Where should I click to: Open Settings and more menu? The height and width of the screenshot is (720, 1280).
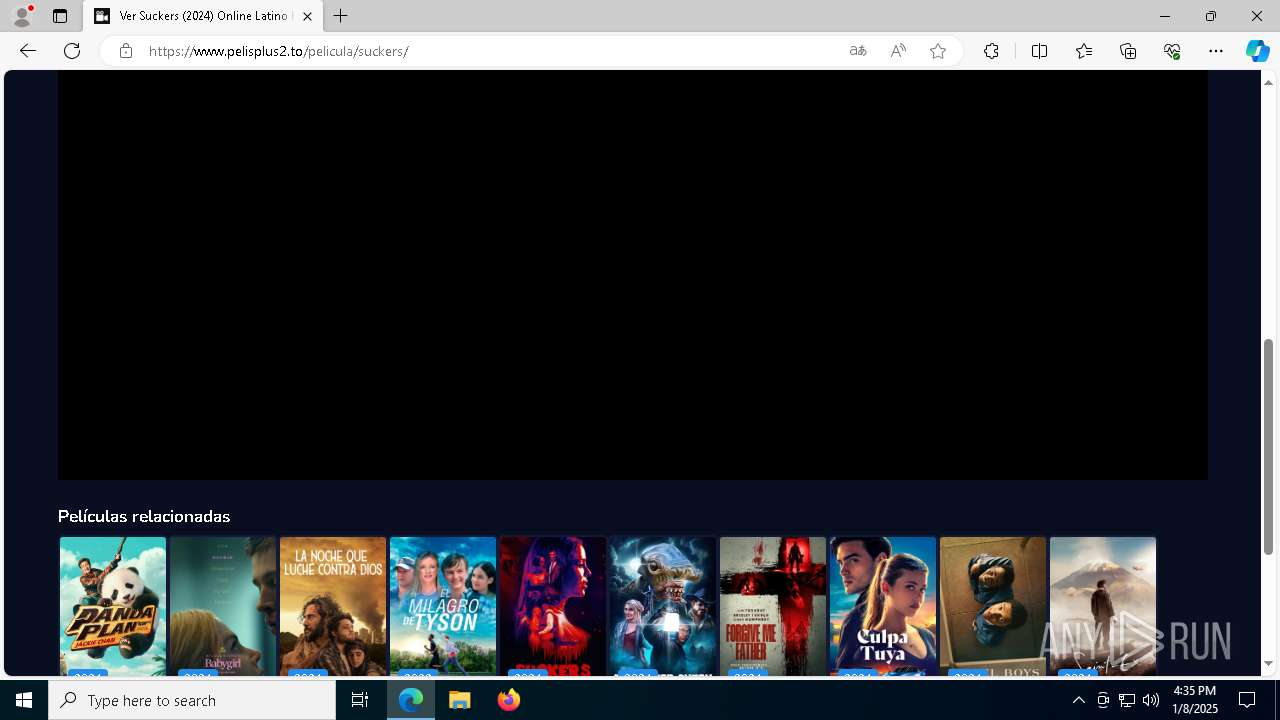pyautogui.click(x=1216, y=51)
